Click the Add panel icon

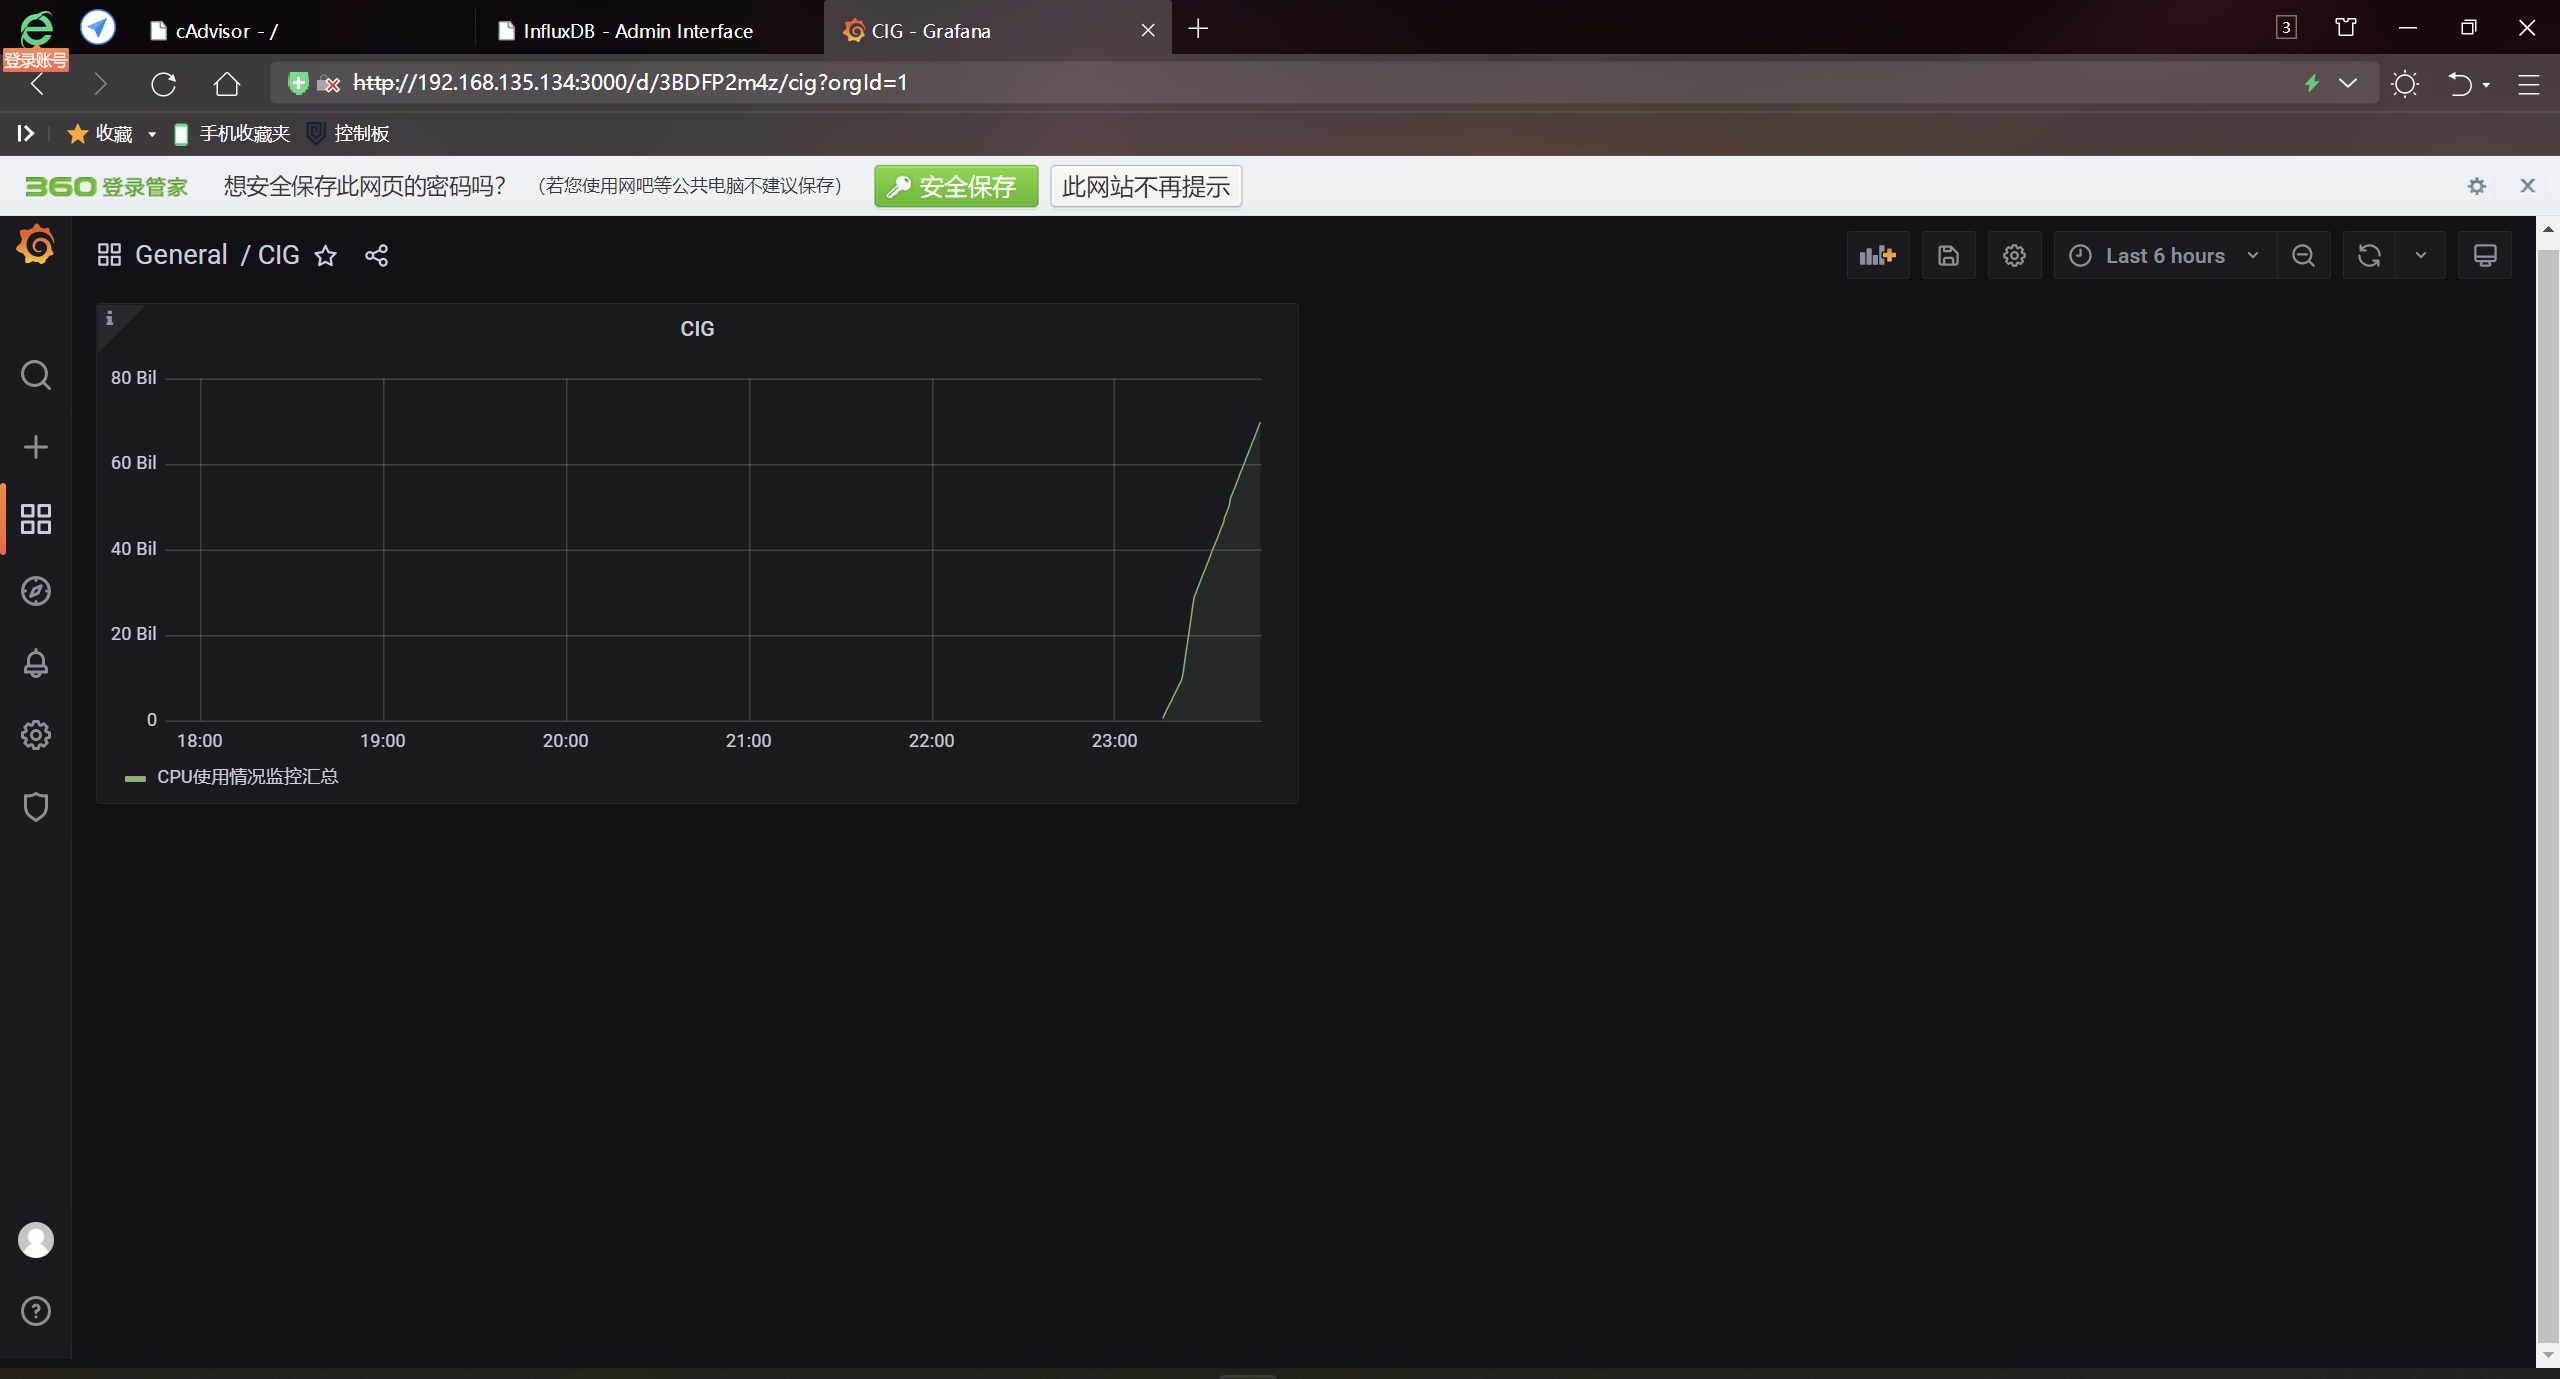coord(1877,256)
